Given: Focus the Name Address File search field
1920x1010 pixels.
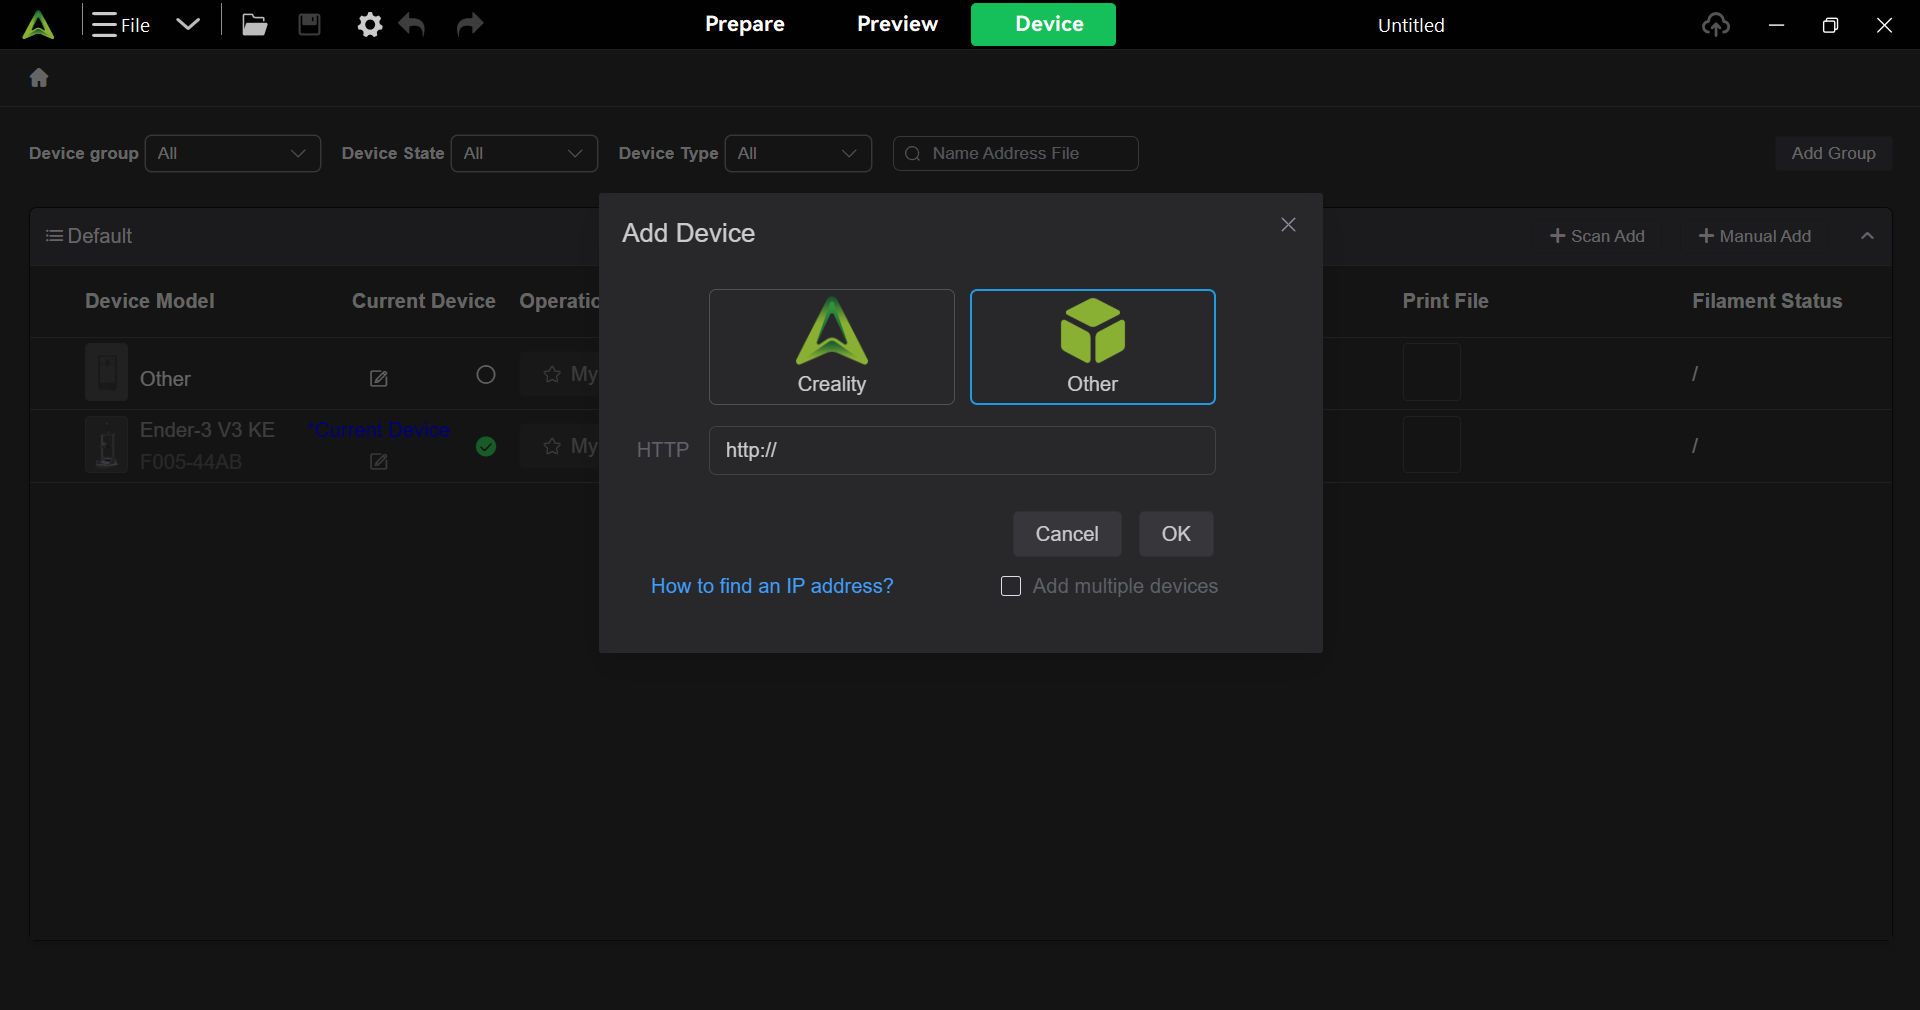Looking at the screenshot, I should click(1016, 153).
